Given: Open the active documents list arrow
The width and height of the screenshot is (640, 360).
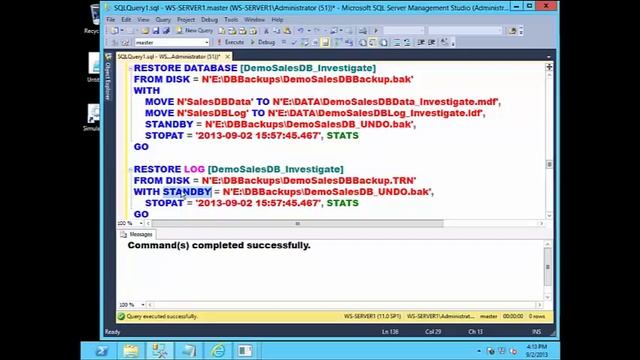Looking at the screenshot, I should click(549, 57).
